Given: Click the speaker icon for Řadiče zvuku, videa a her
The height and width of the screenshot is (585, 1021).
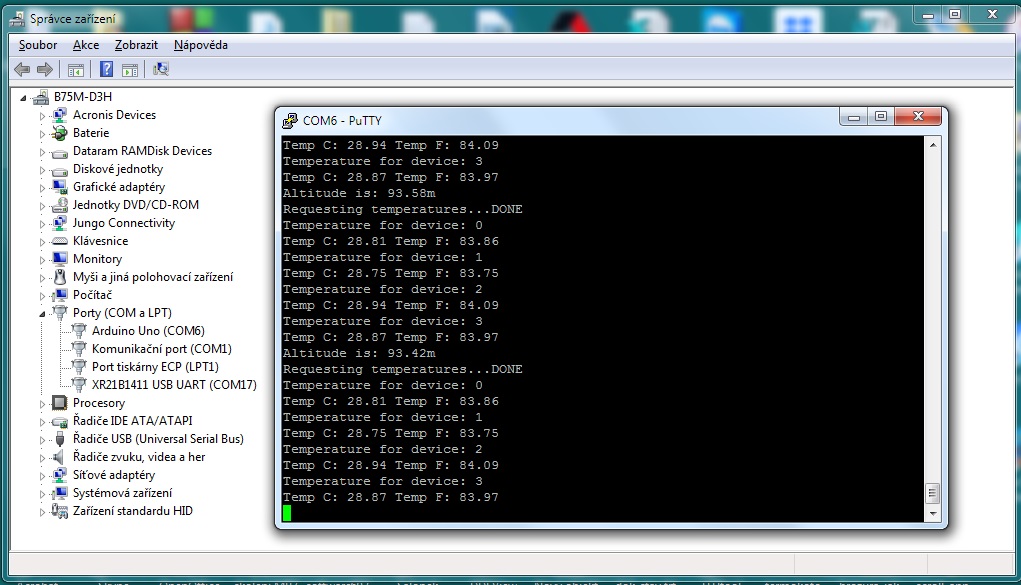Looking at the screenshot, I should pos(60,457).
